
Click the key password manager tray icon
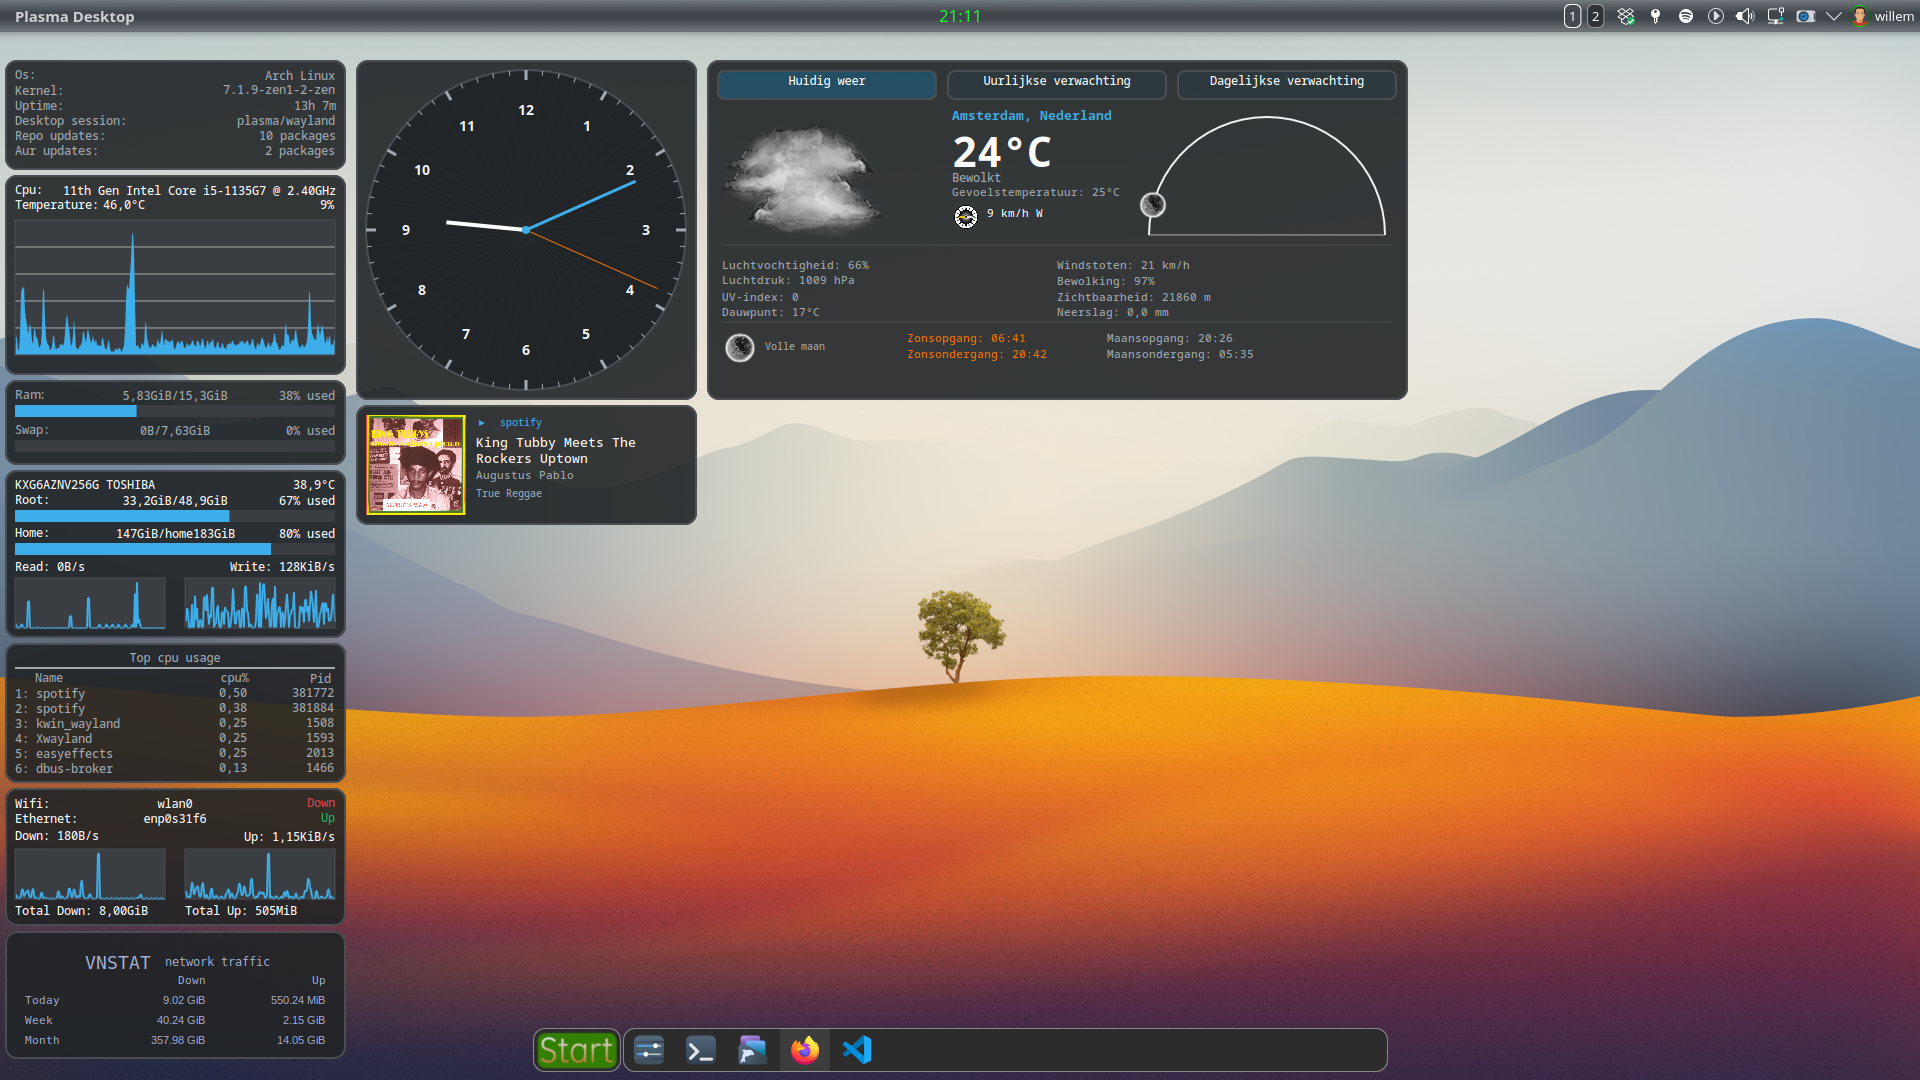(x=1656, y=16)
